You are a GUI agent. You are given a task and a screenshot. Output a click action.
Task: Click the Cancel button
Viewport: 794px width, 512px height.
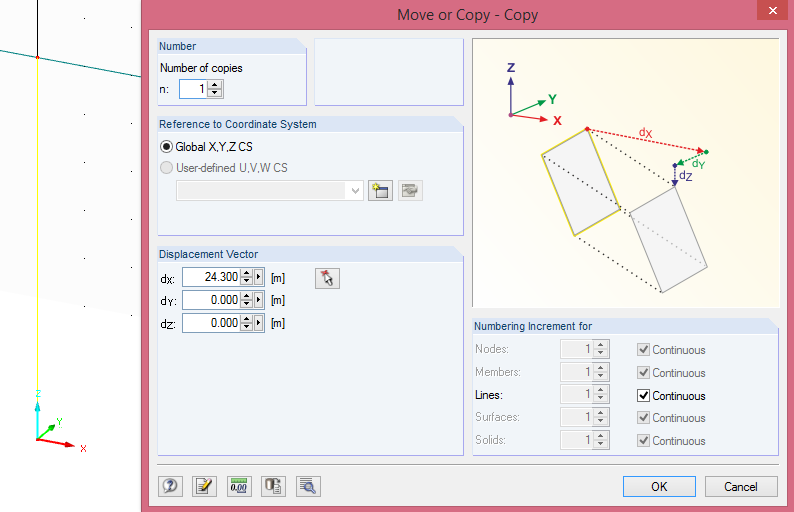click(x=741, y=487)
